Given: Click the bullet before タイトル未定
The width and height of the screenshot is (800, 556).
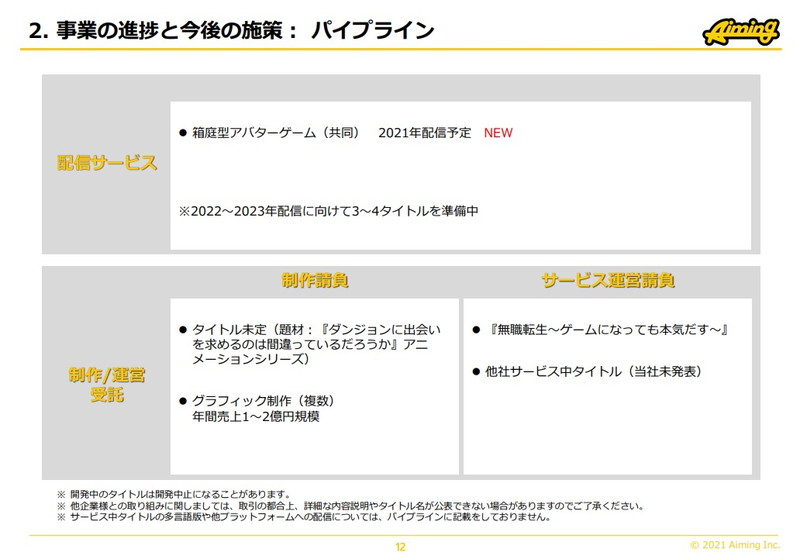Looking at the screenshot, I should pyautogui.click(x=183, y=329).
